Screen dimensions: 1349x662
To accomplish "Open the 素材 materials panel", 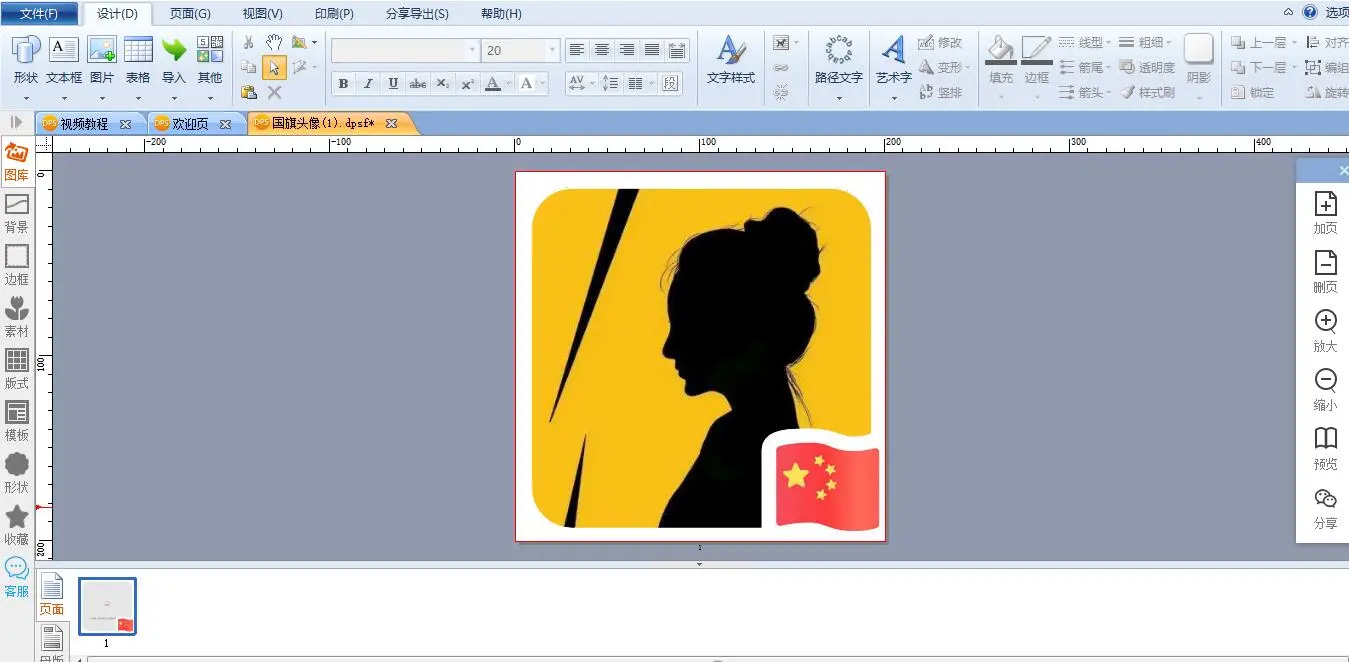I will [16, 317].
